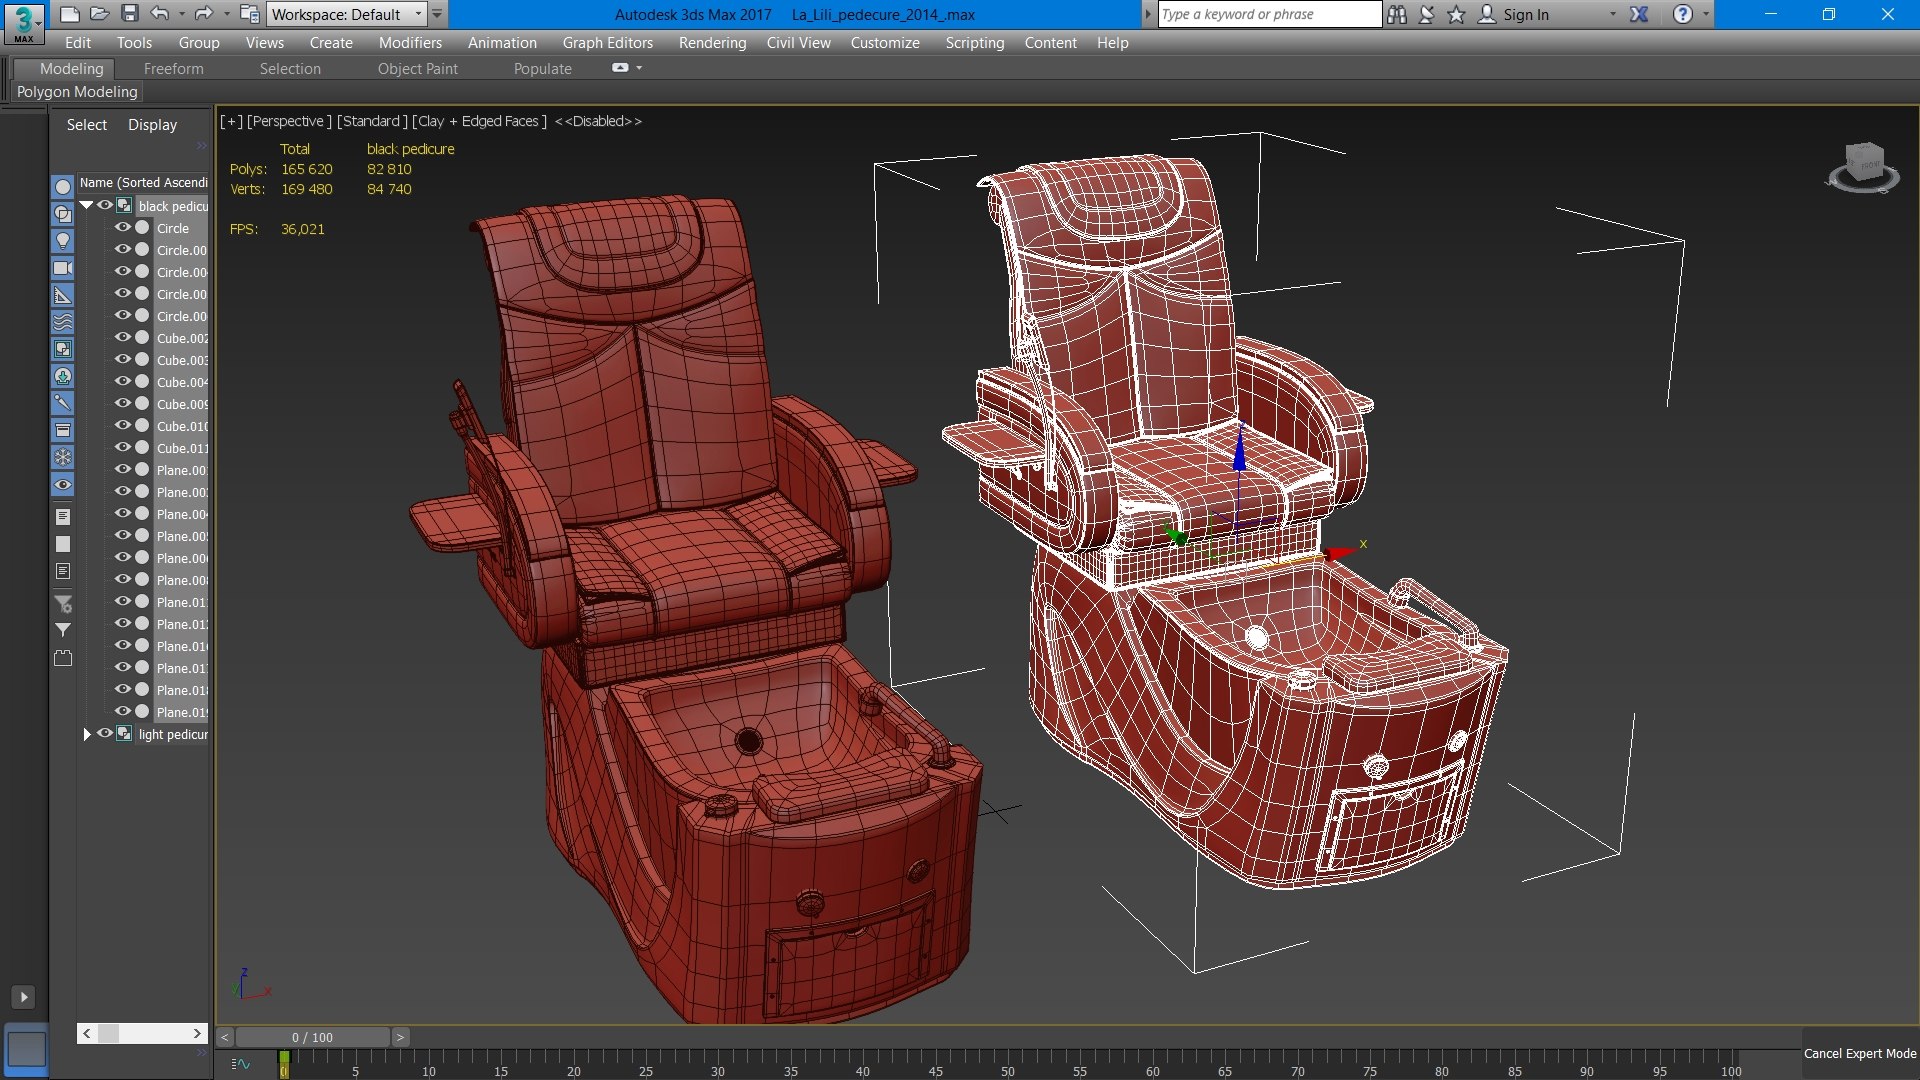Viewport: 1920px width, 1080px height.
Task: Open the Graph Editors menu
Action: click(x=607, y=42)
